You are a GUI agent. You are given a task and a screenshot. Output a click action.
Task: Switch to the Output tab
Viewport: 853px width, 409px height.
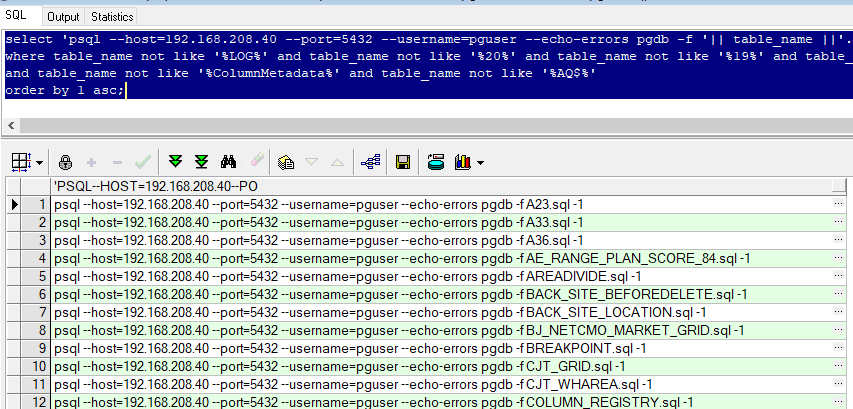pyautogui.click(x=63, y=17)
